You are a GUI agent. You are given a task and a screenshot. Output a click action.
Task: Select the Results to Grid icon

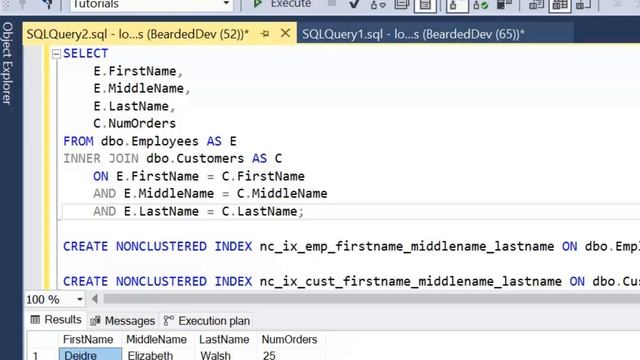click(x=560, y=5)
